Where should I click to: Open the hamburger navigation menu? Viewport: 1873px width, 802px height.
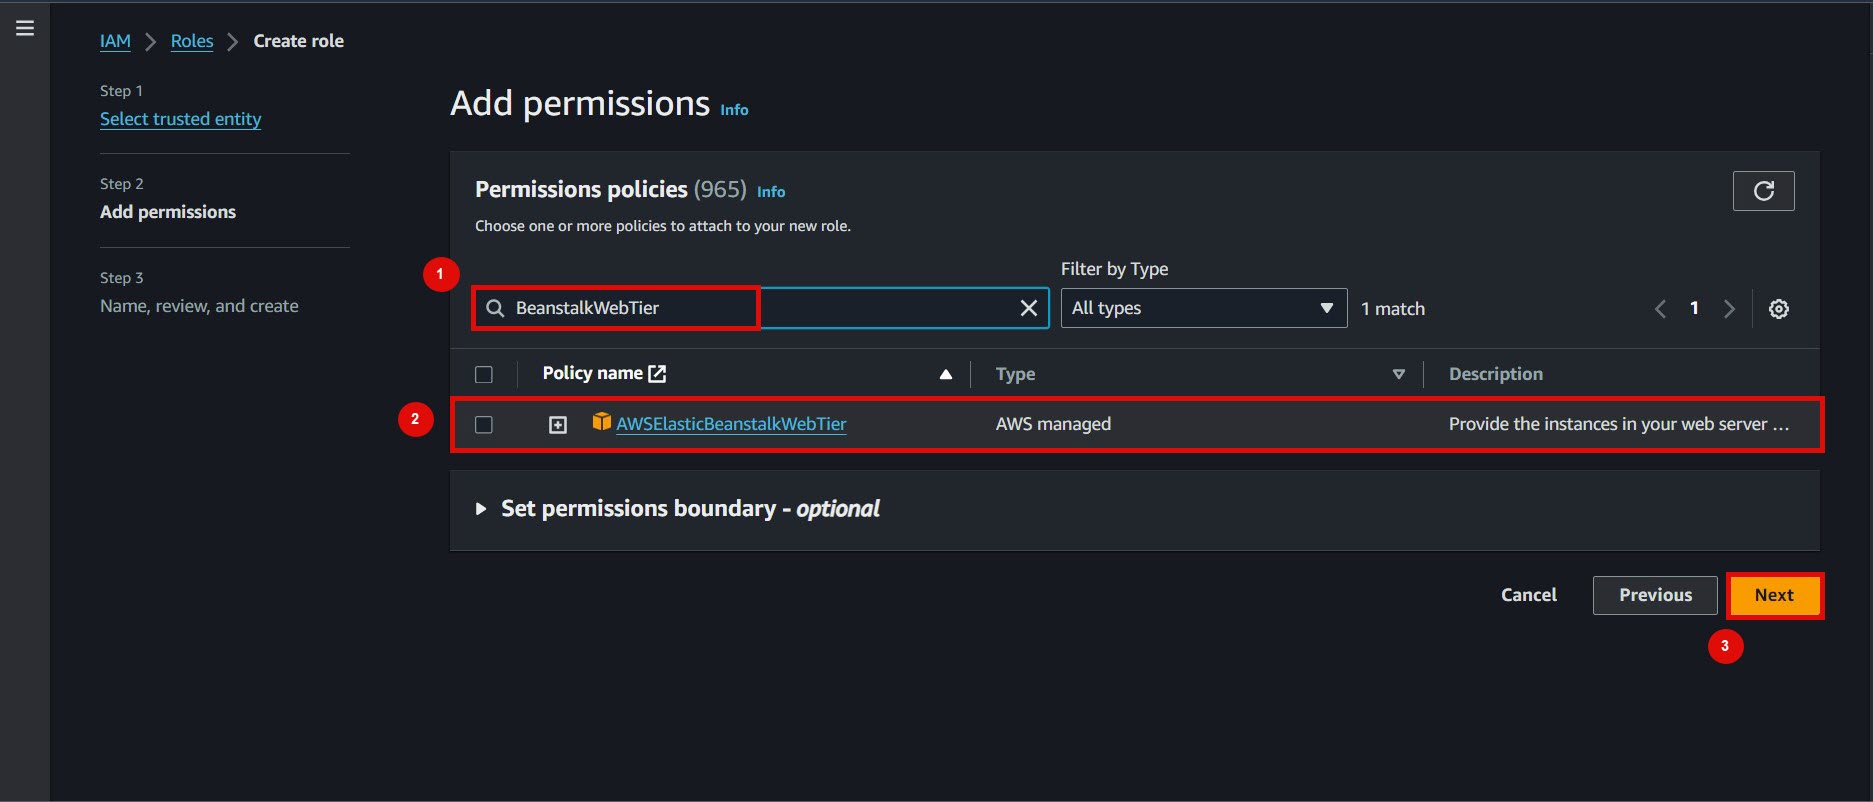[25, 28]
